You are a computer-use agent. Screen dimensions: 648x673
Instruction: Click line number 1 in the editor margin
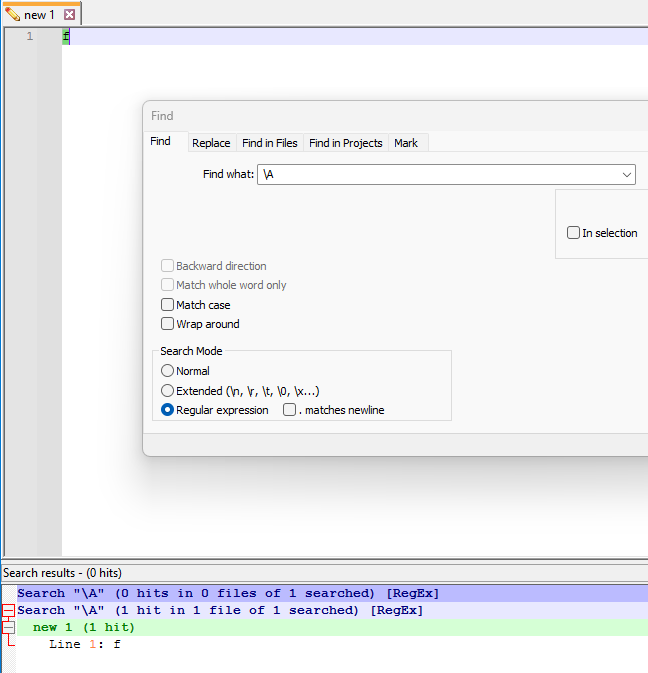tap(30, 37)
